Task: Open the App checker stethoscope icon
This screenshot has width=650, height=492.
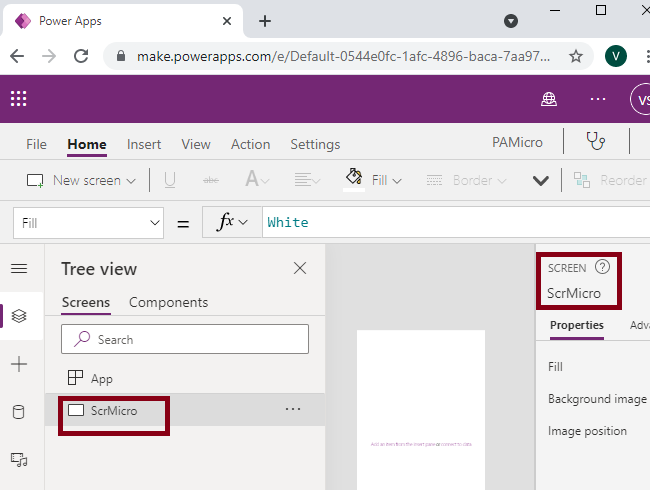Action: pos(596,141)
